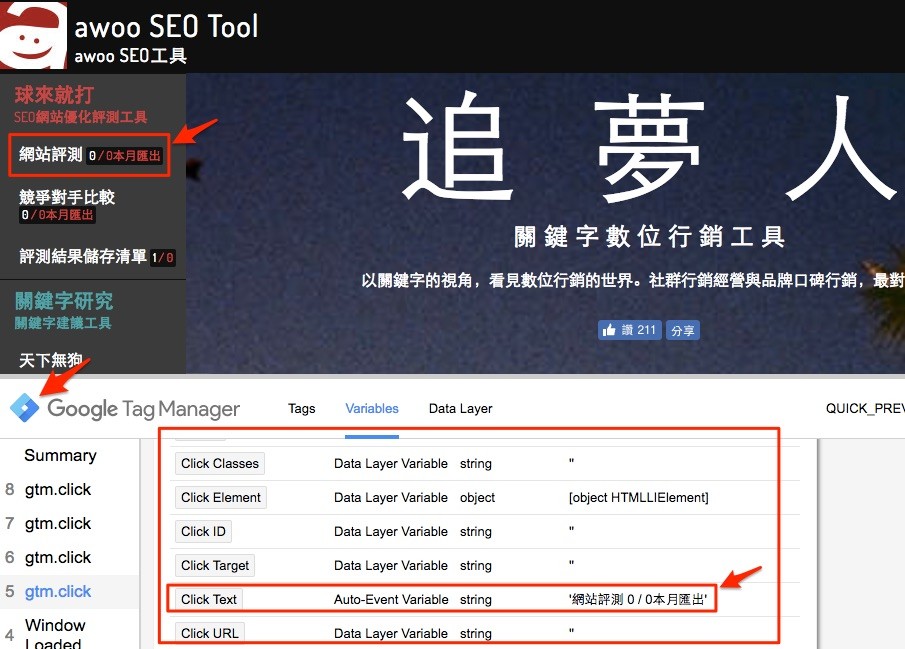Select the Click Text variable row
This screenshot has width=905, height=649.
click(x=208, y=599)
